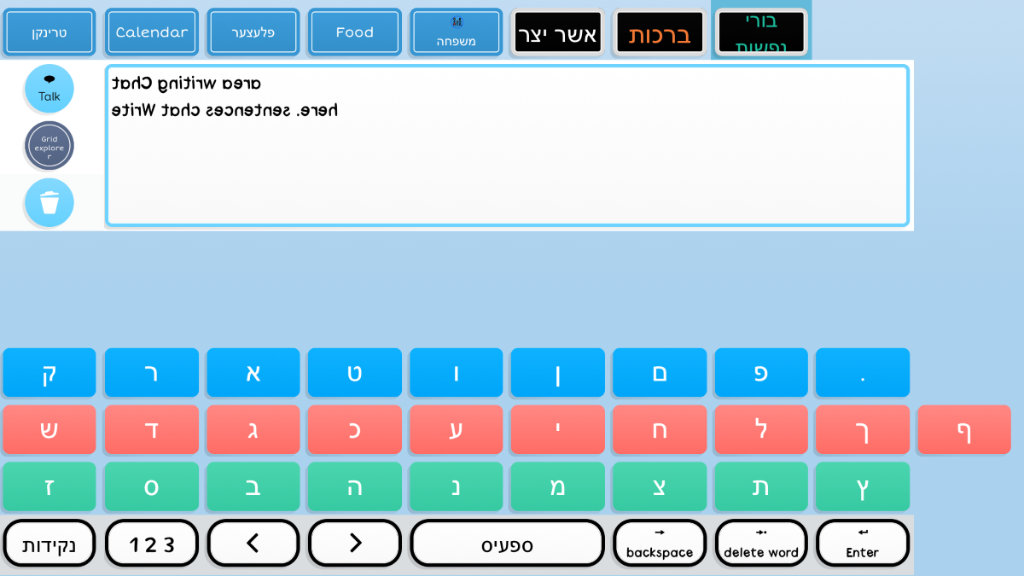Open the Grid explorer button
Image resolution: width=1024 pixels, height=576 pixels.
pyautogui.click(x=49, y=146)
